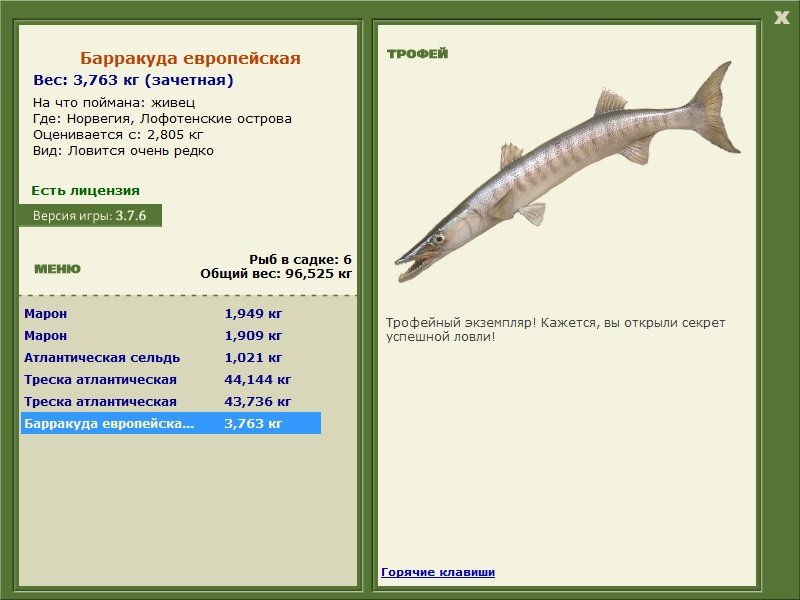
Task: Click the Версия игры 3.7.6 badge
Action: (90, 215)
